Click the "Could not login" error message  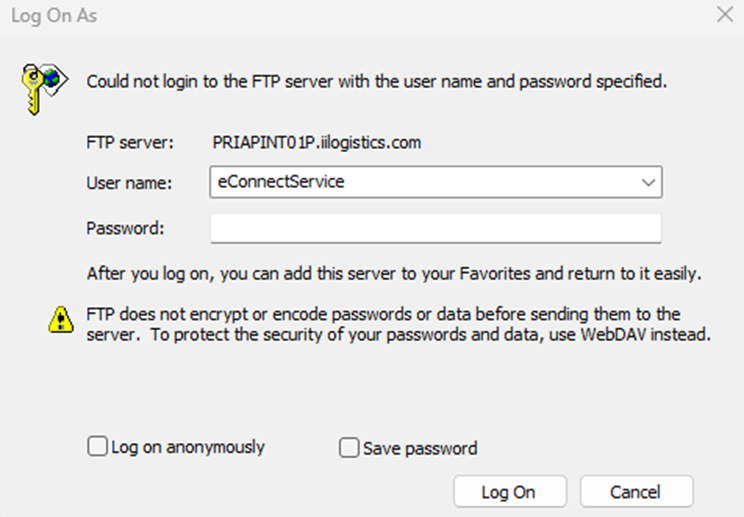click(376, 81)
